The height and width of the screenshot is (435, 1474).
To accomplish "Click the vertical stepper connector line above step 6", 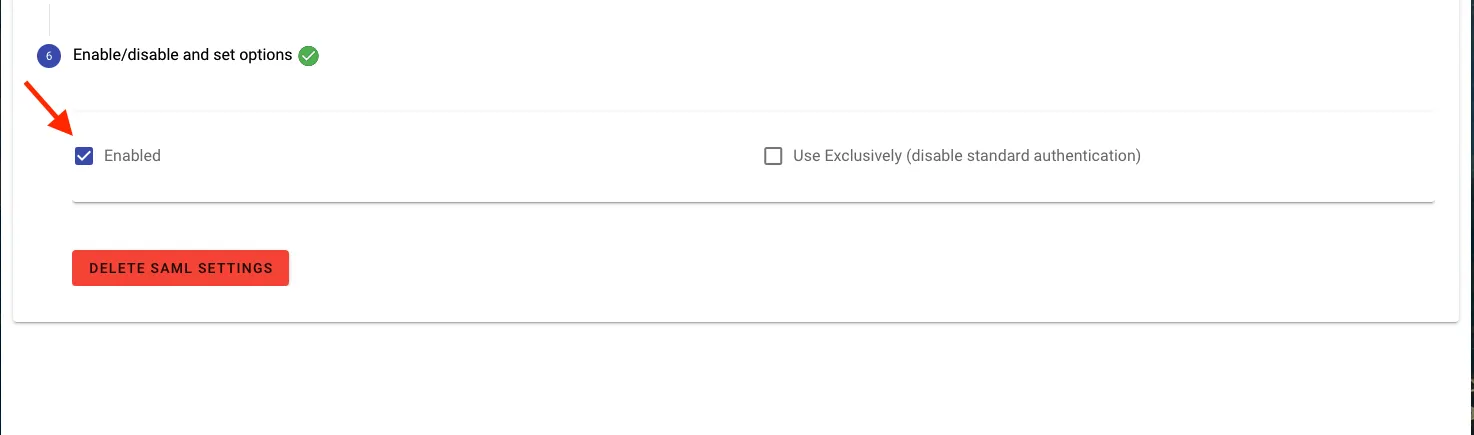I will click(49, 18).
